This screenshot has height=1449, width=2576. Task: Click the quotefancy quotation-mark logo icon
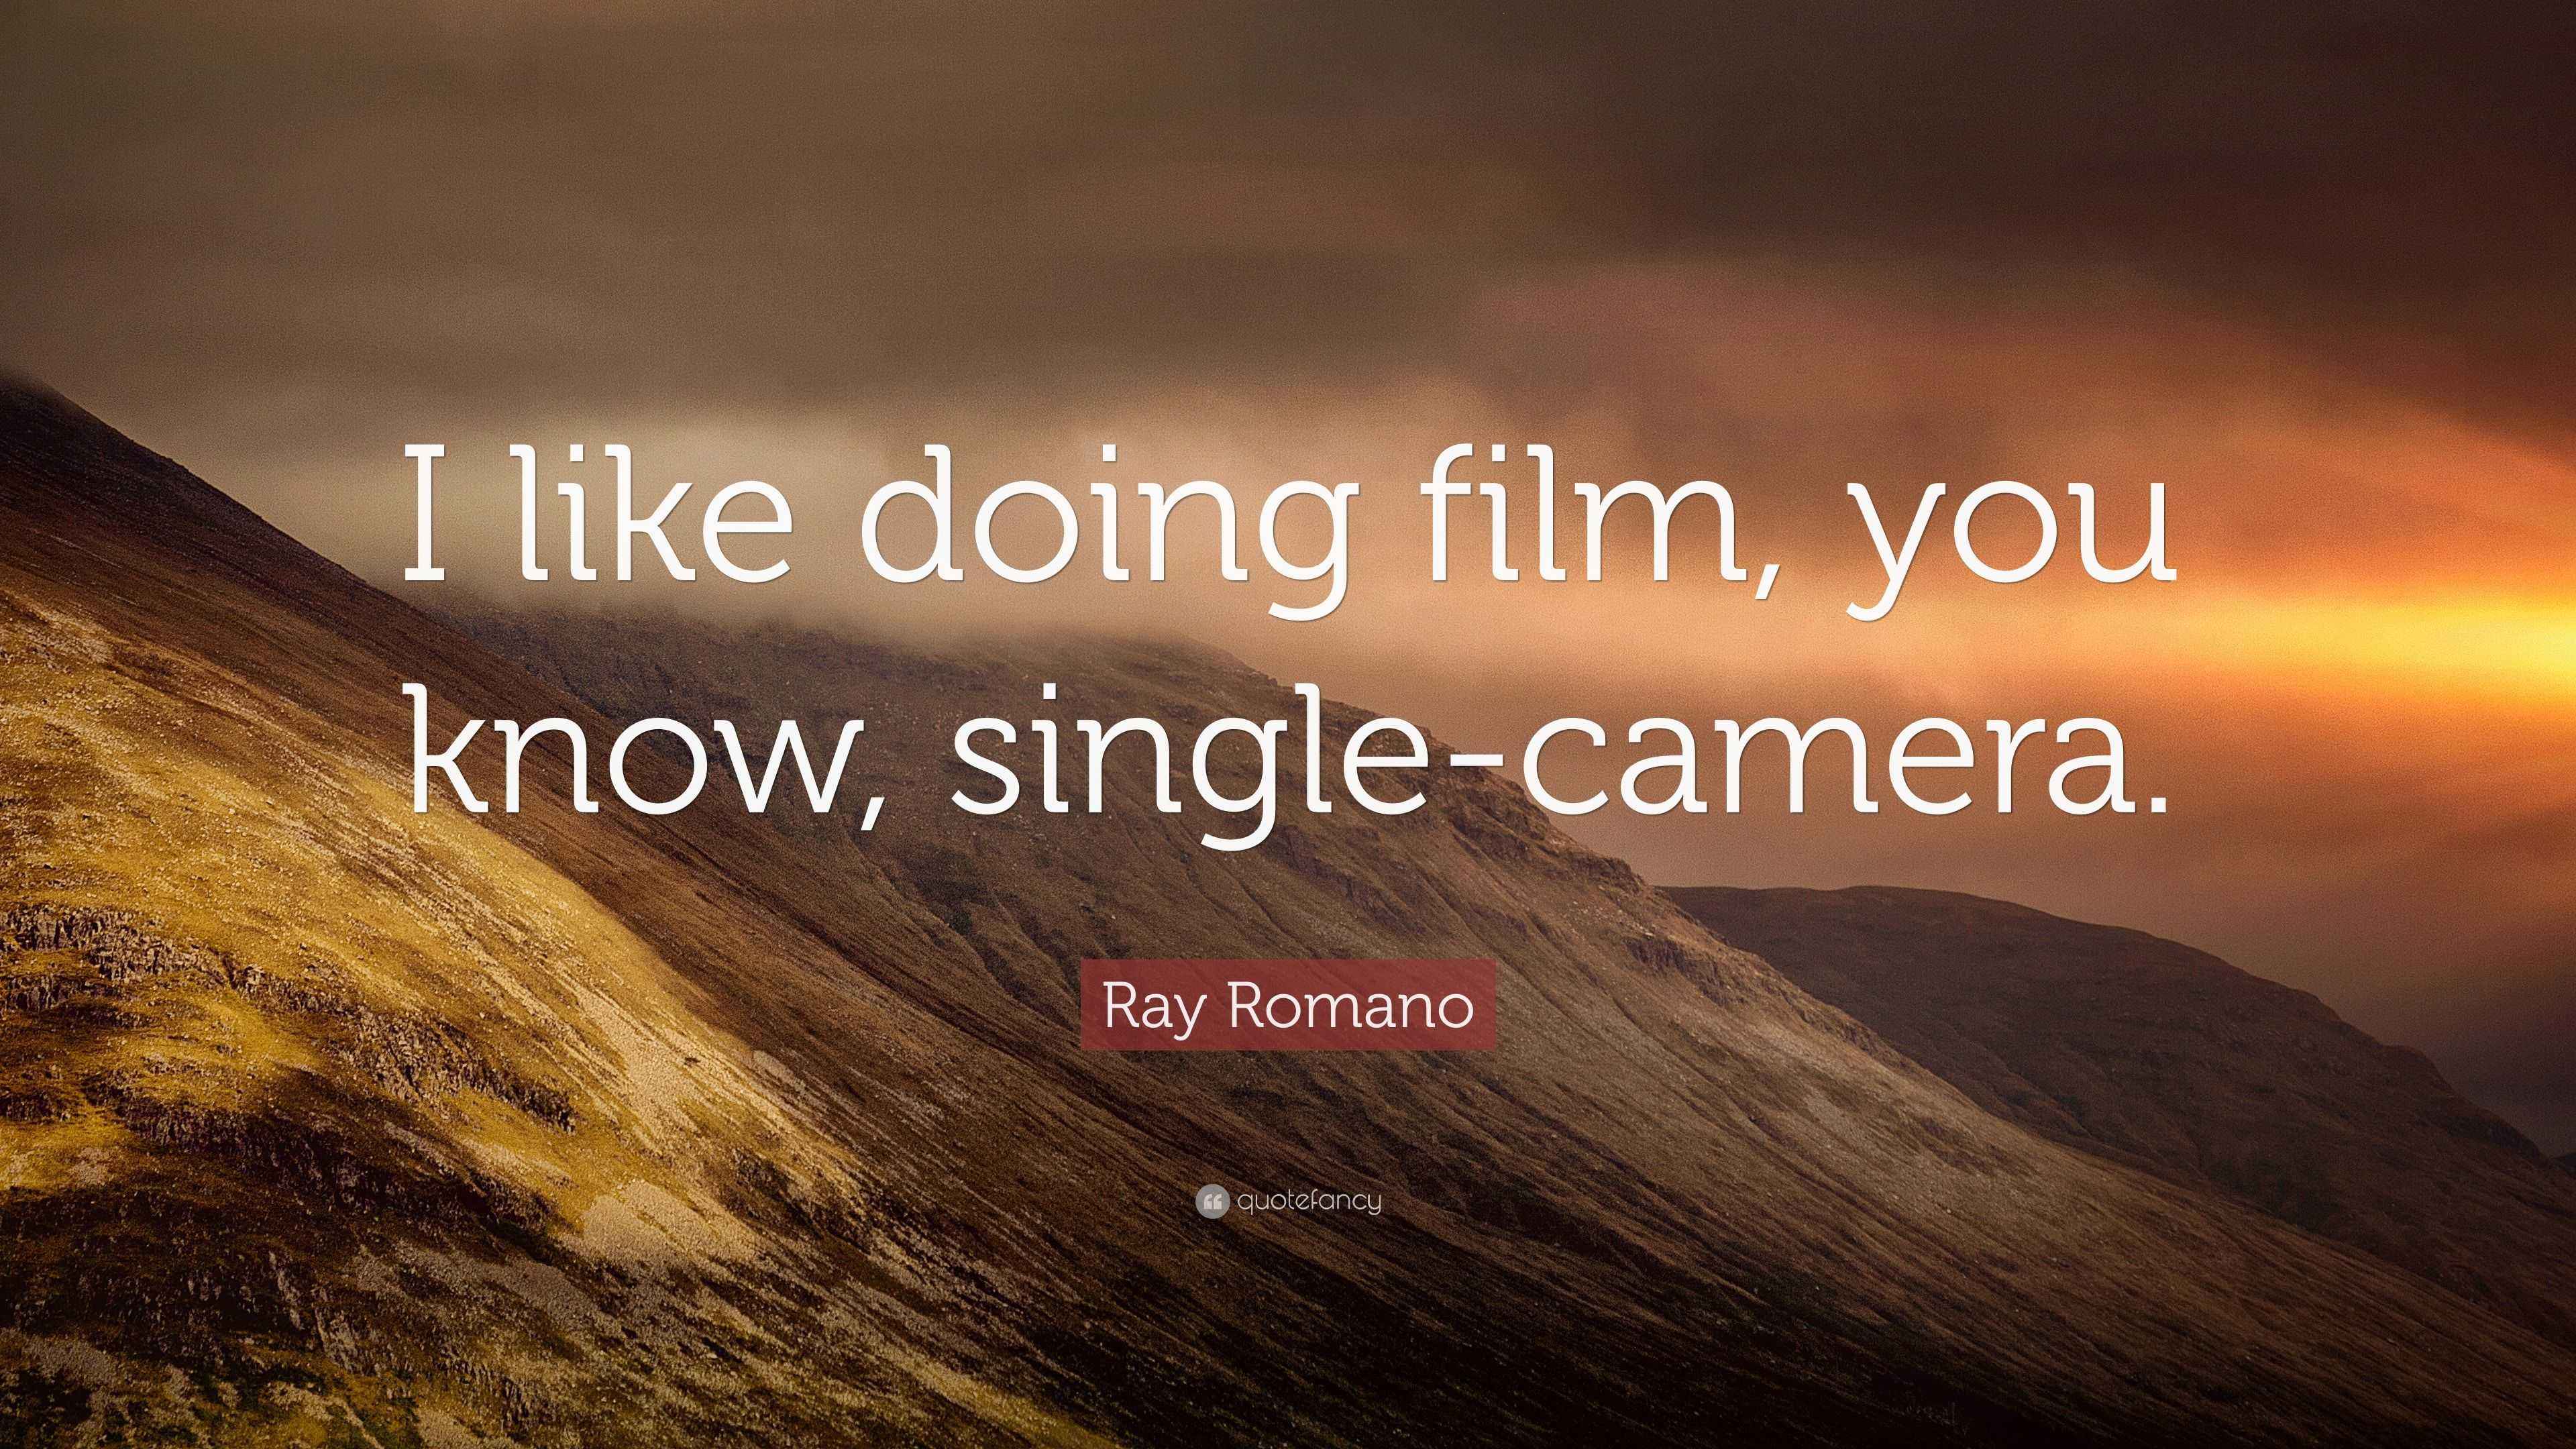click(x=1211, y=1202)
